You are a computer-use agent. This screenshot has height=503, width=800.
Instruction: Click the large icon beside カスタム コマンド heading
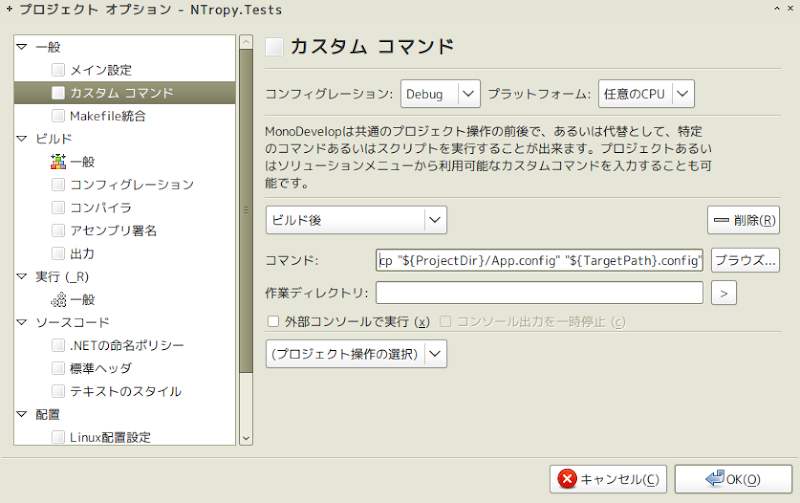pyautogui.click(x=274, y=46)
